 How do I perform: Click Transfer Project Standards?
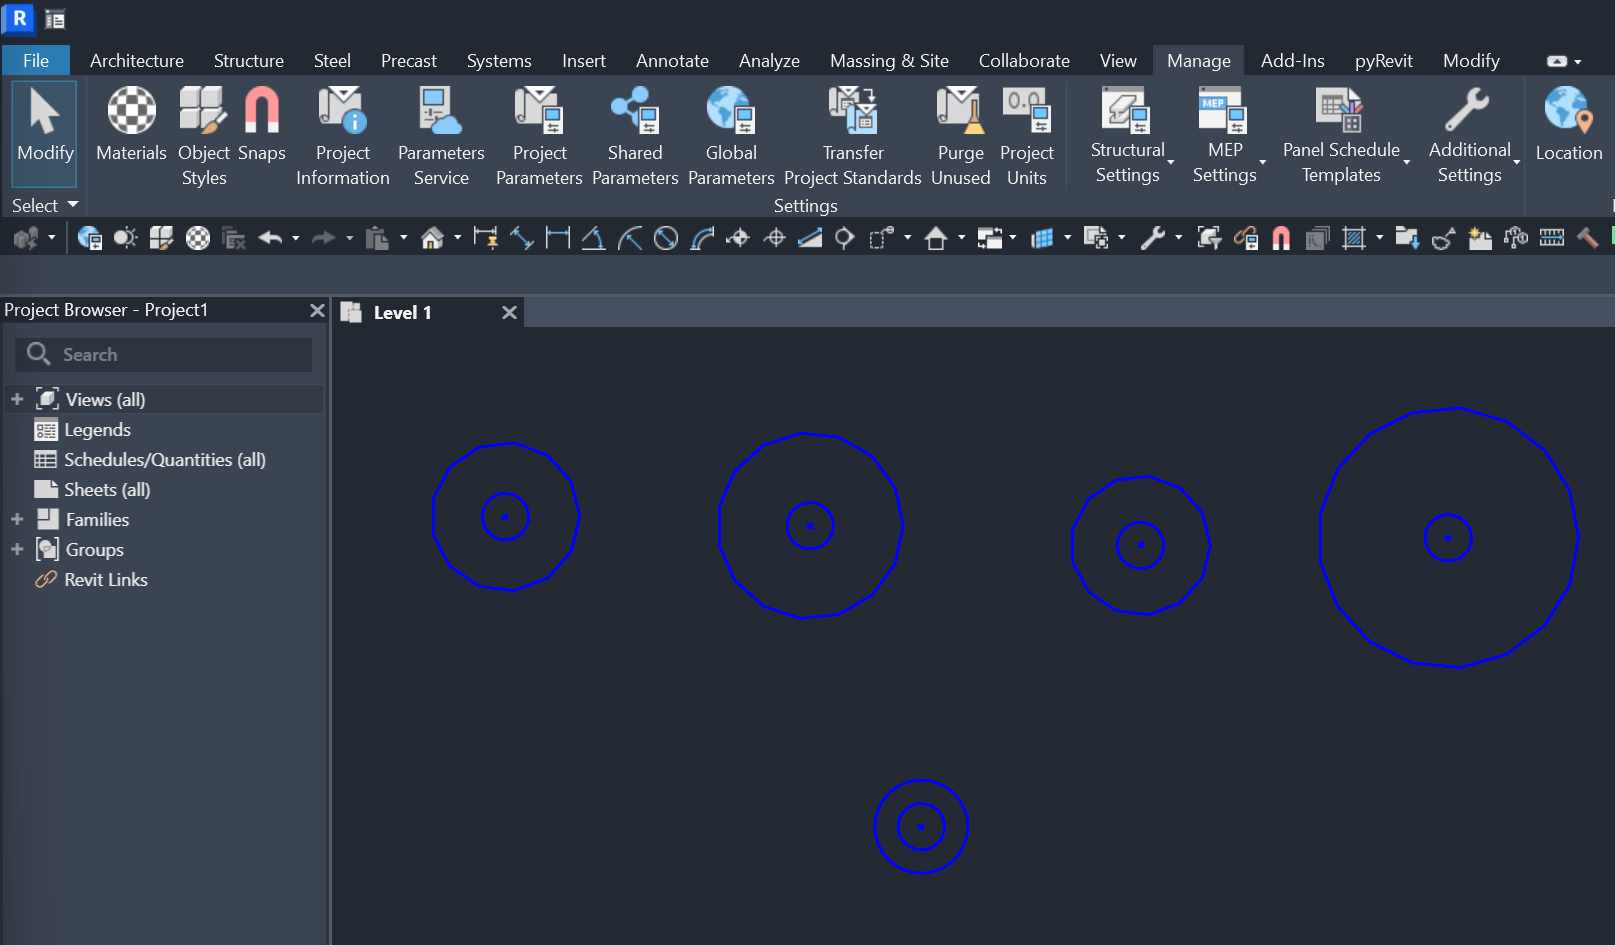pyautogui.click(x=853, y=136)
